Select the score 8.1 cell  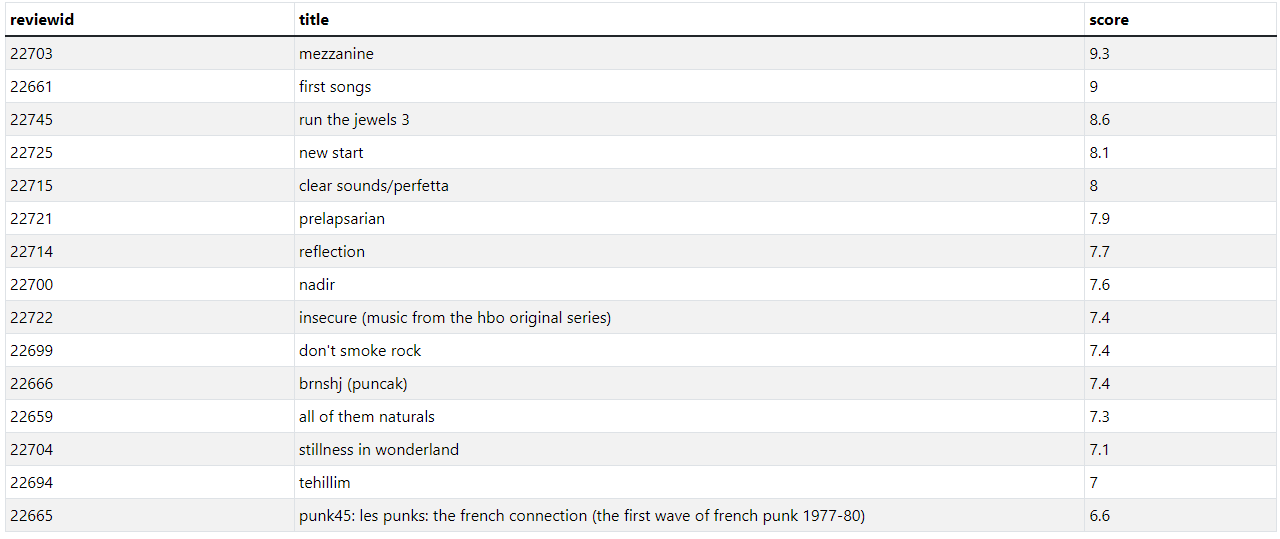(x=1180, y=153)
